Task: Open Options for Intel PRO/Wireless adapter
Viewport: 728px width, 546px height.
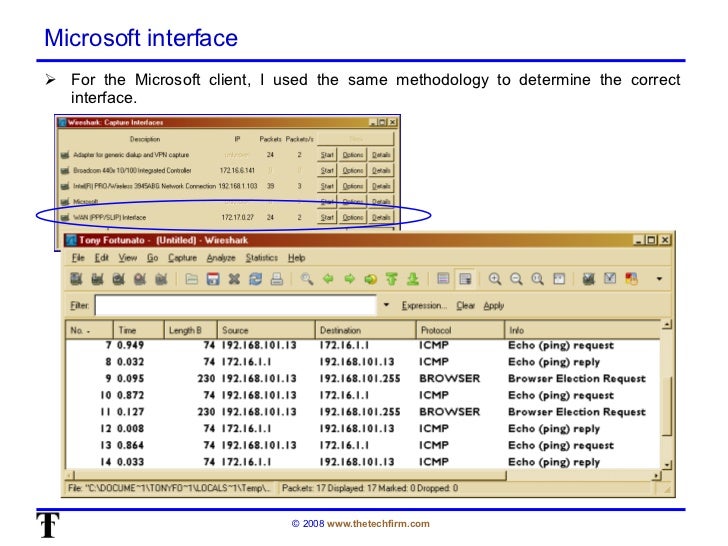Action: point(352,186)
